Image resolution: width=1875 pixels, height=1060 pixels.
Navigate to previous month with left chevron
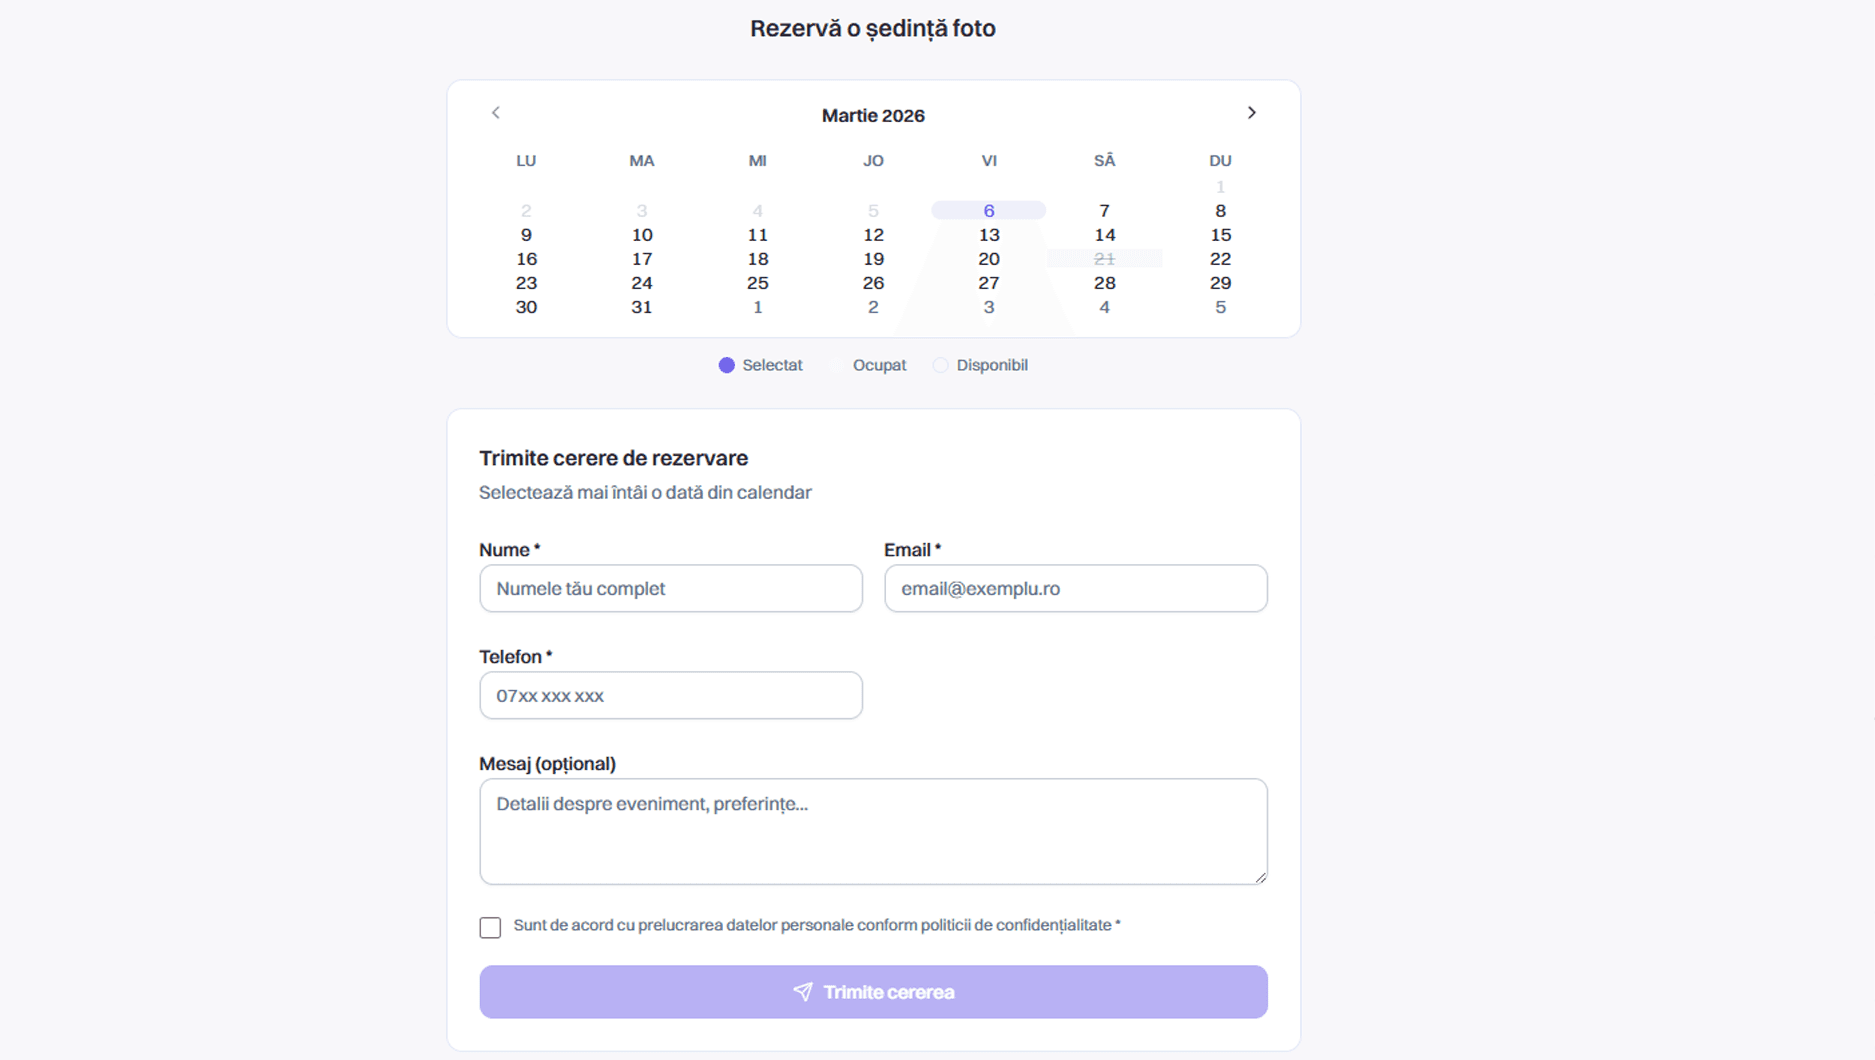coord(495,113)
